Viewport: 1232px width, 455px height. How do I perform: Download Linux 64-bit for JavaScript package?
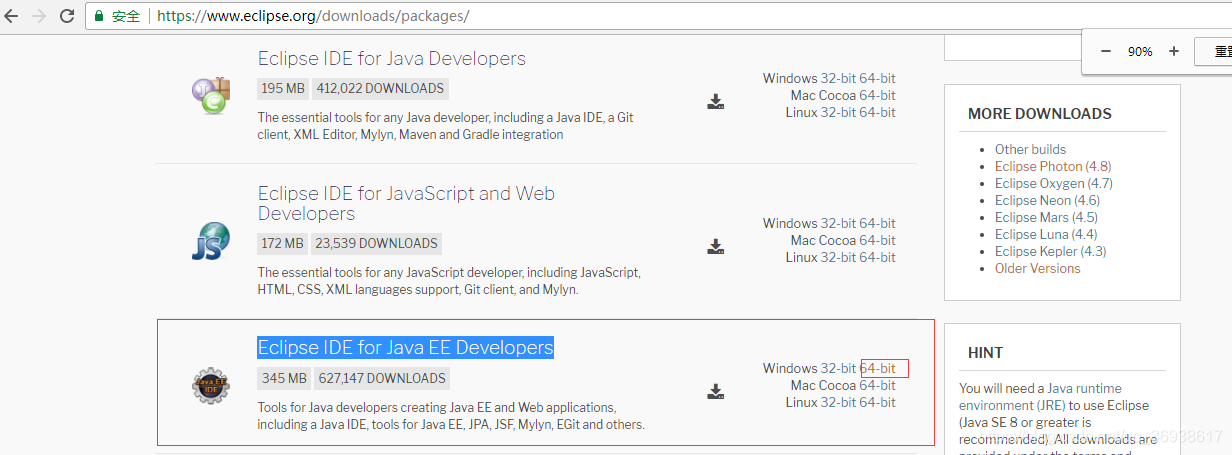pyautogui.click(x=878, y=257)
